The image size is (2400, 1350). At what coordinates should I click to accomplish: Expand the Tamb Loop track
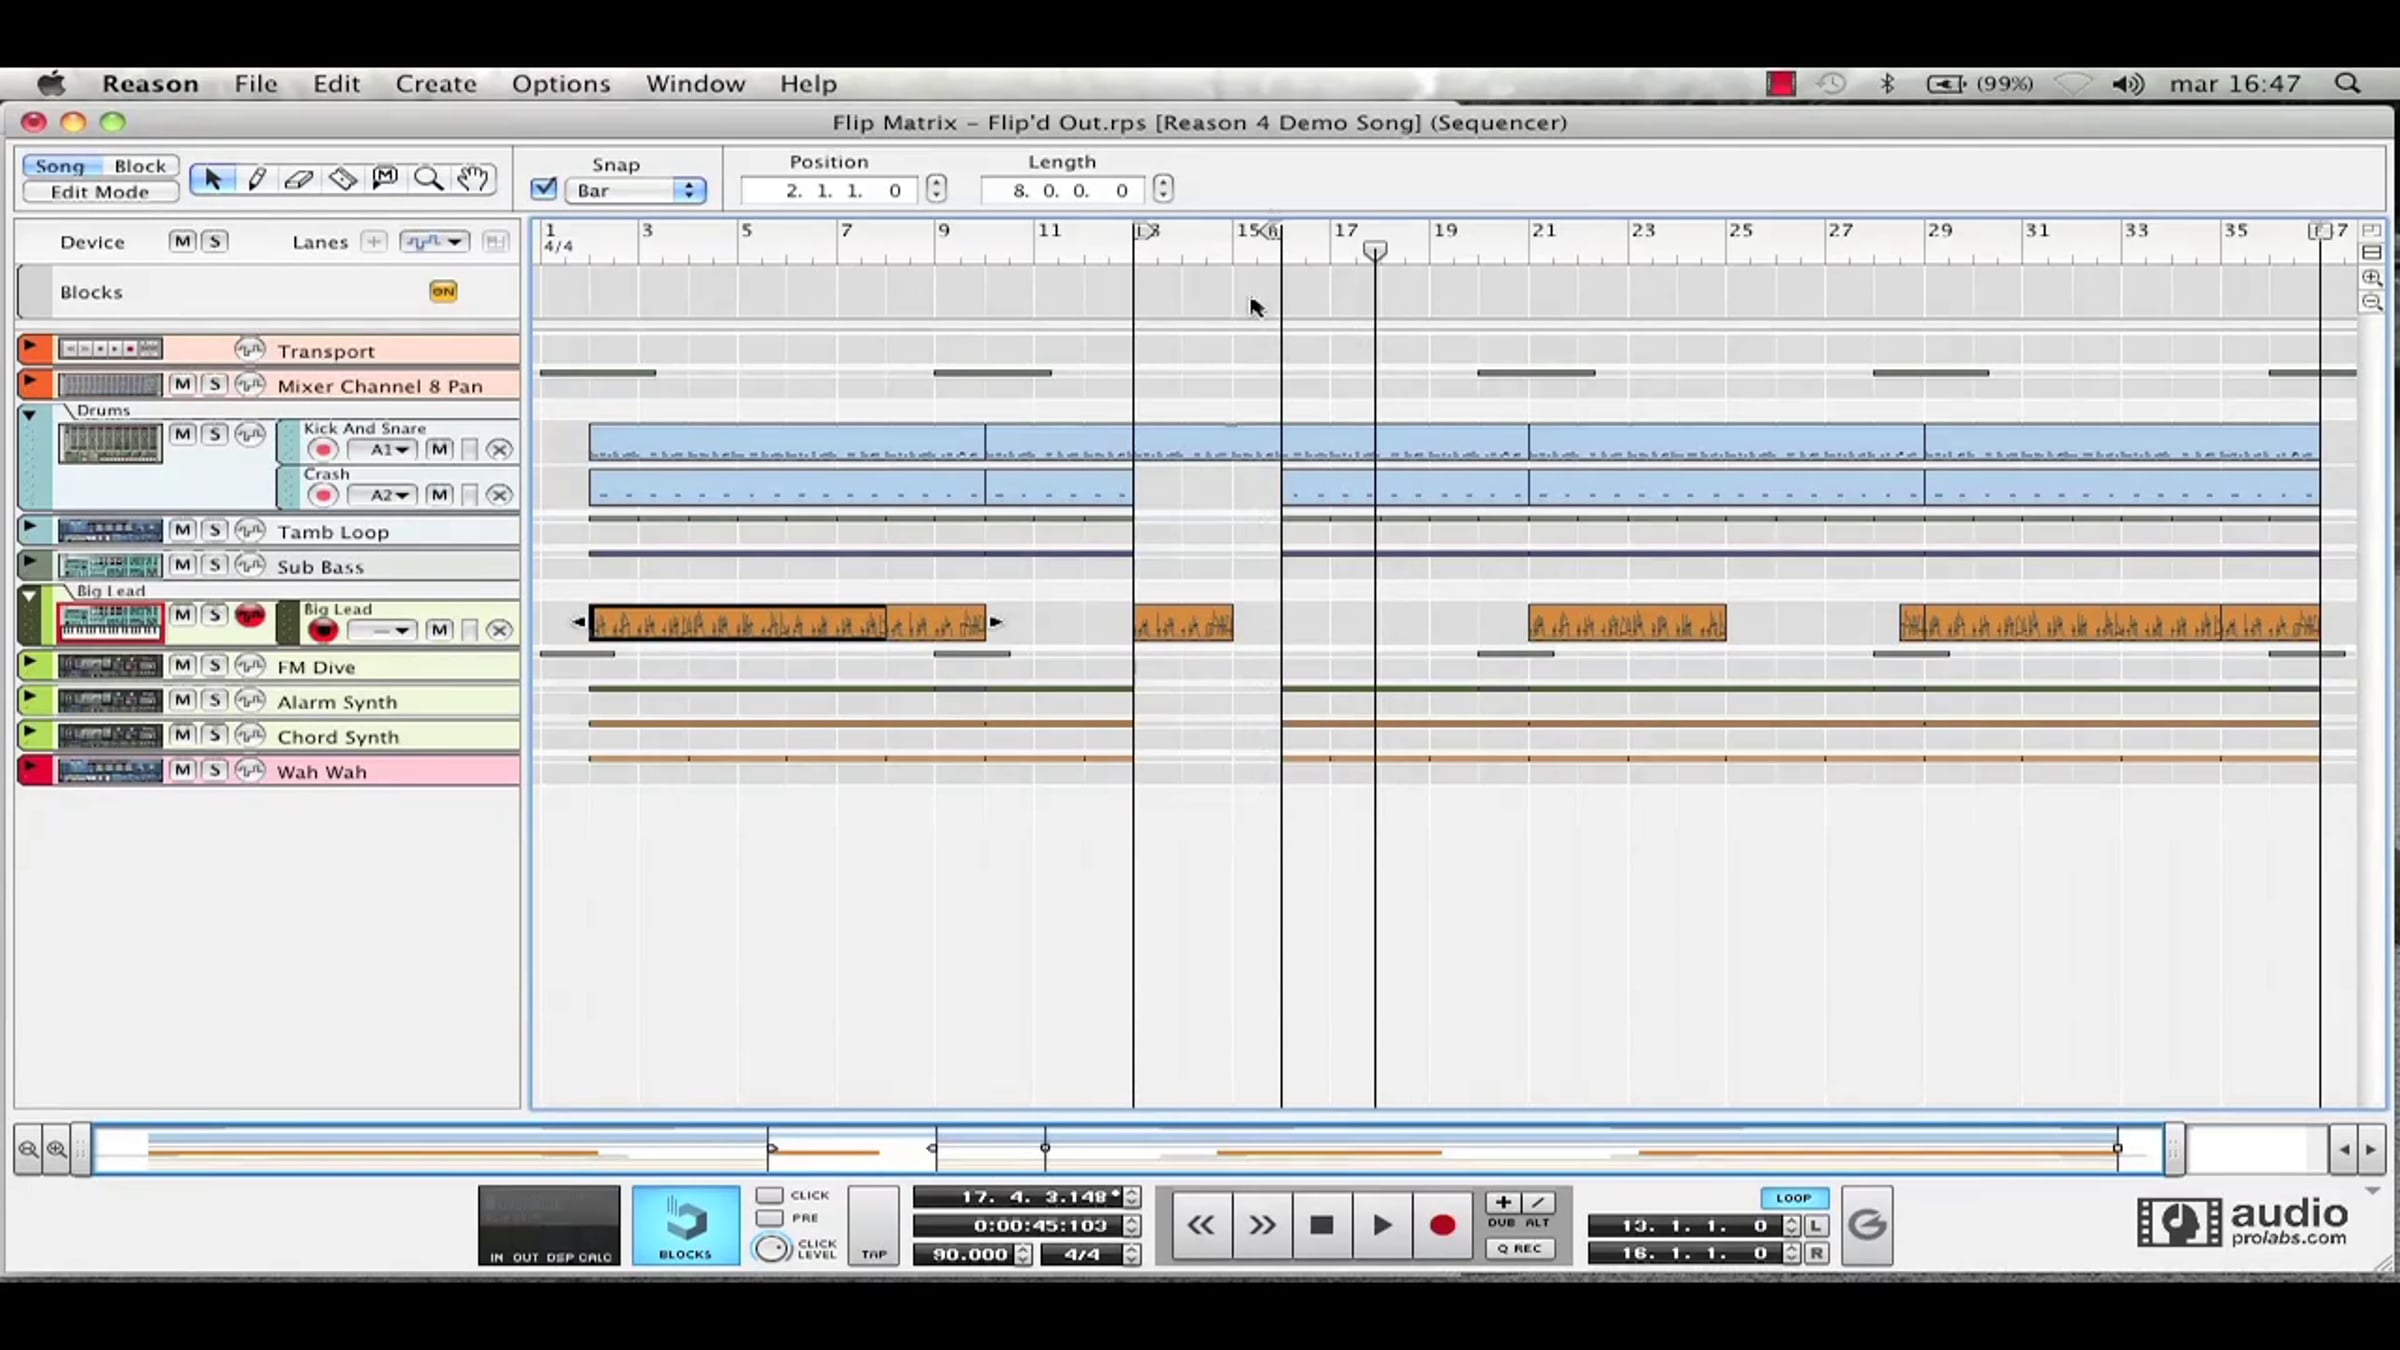pos(30,527)
